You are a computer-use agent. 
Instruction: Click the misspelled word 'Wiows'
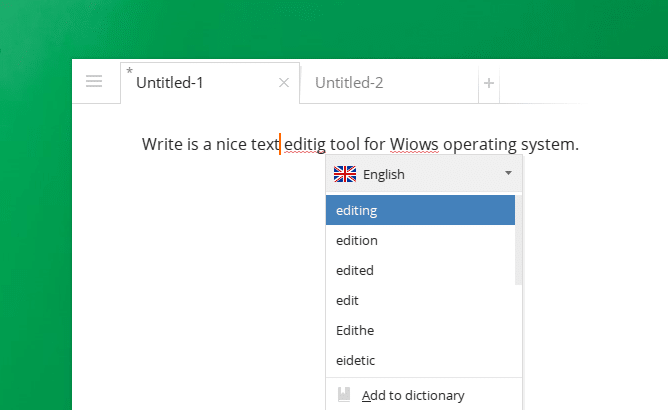(x=414, y=144)
